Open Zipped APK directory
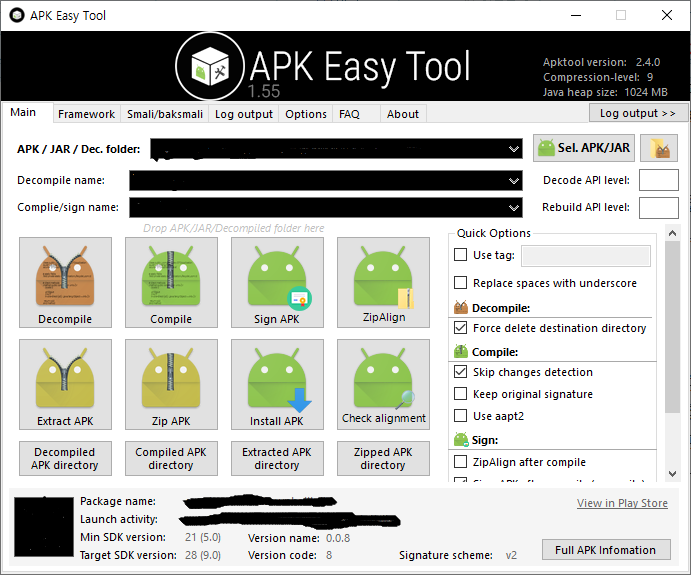This screenshot has width=691, height=575. (383, 458)
